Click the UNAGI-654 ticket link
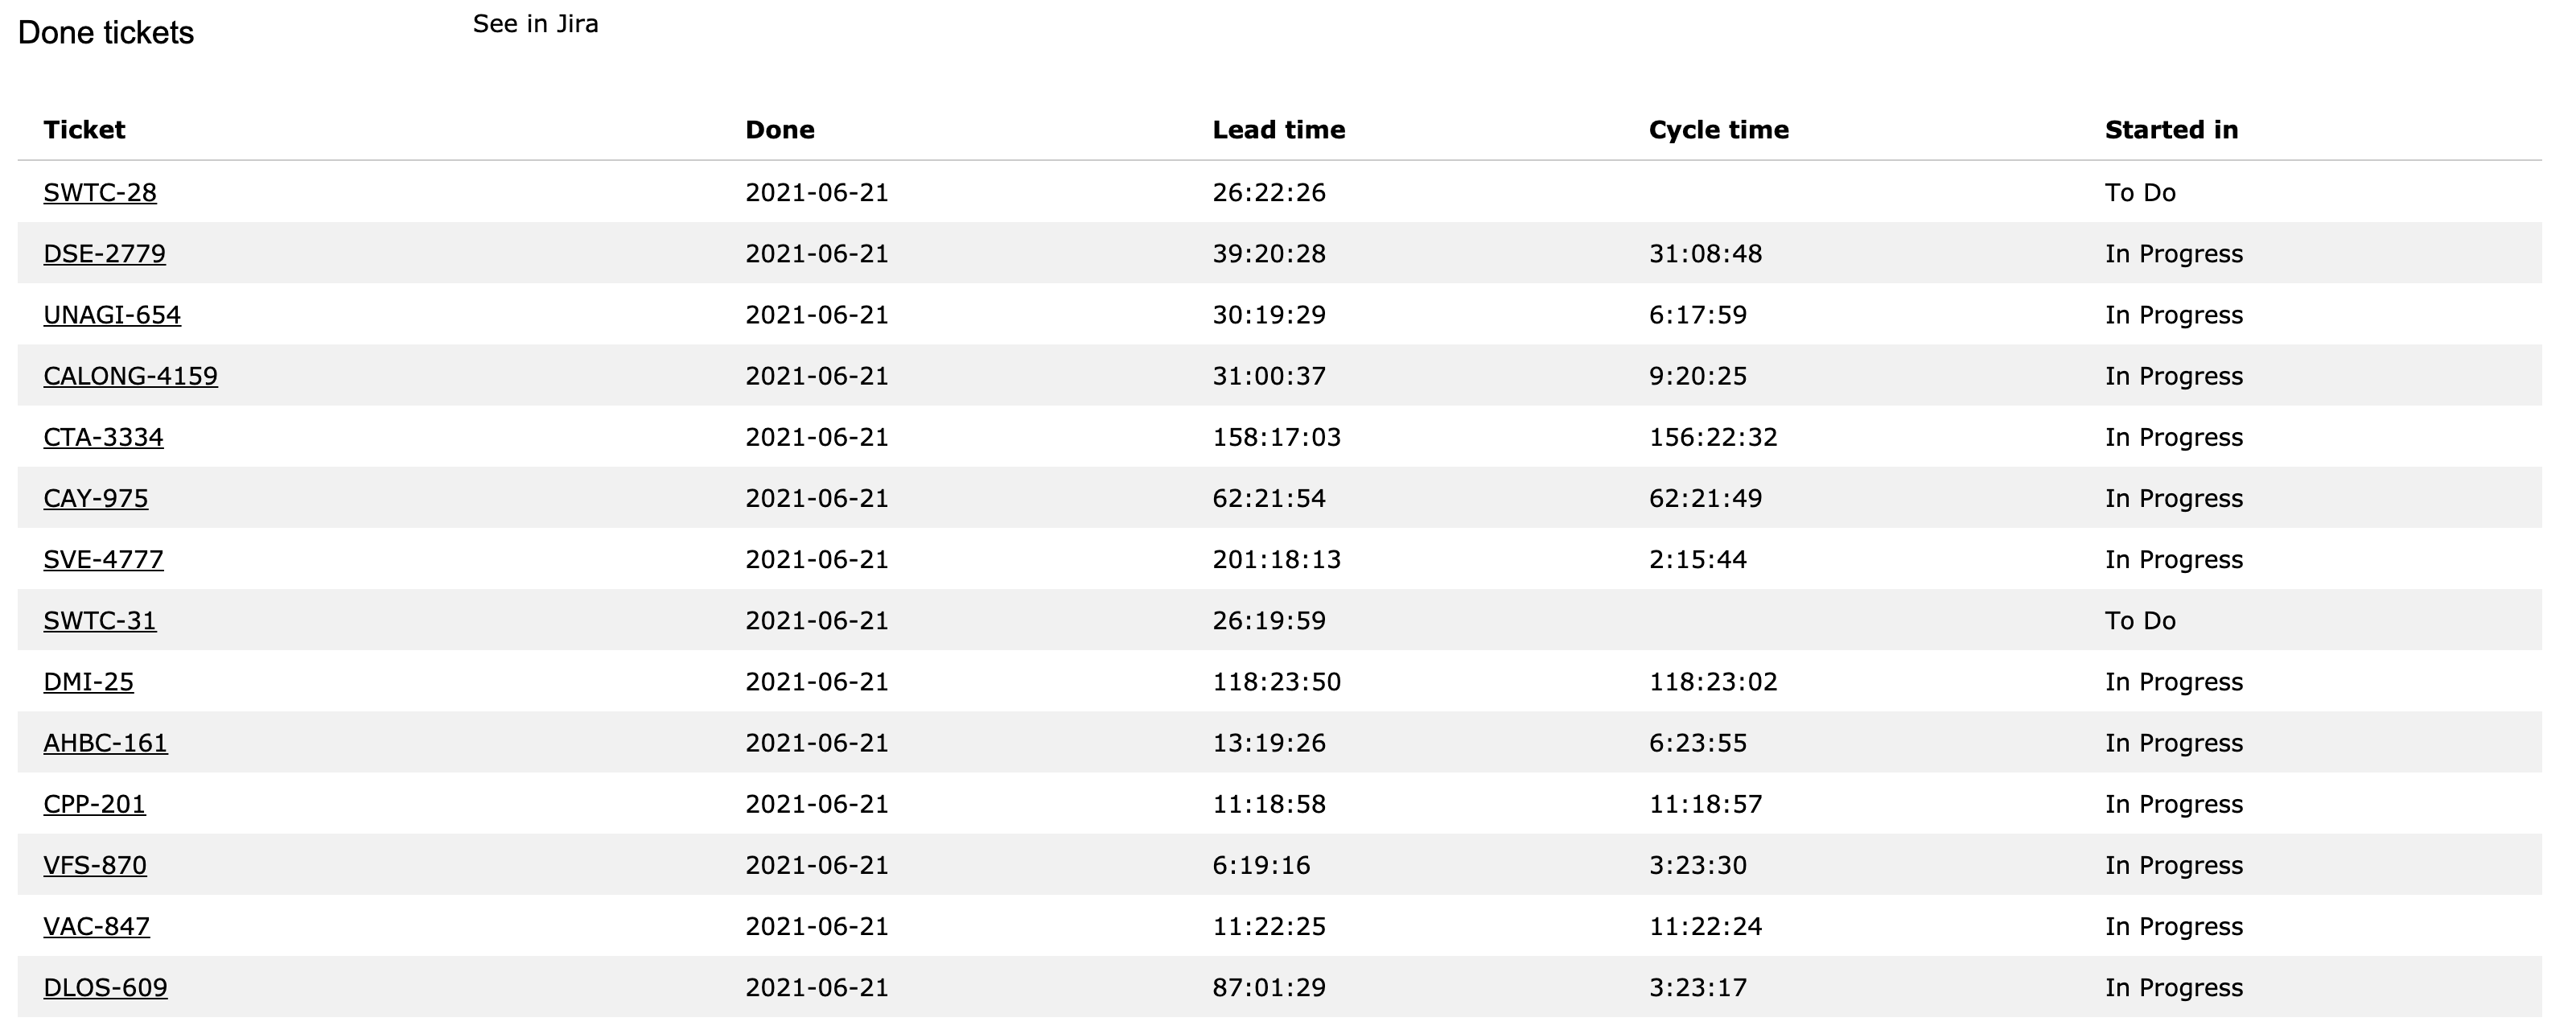 [x=112, y=314]
